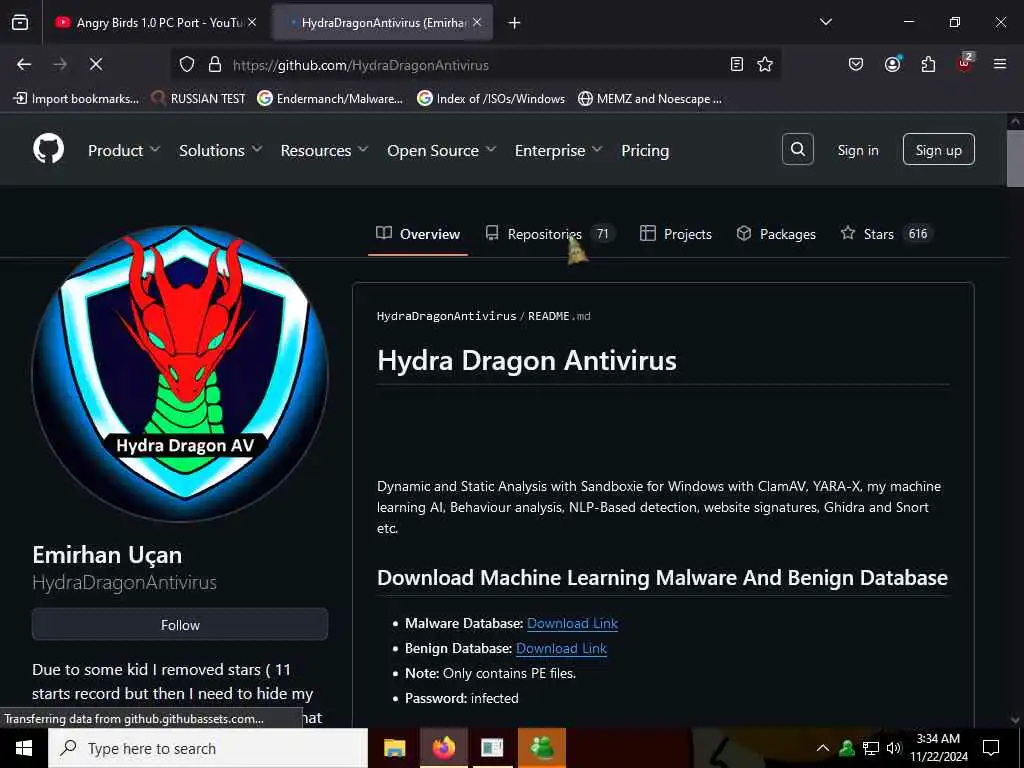
Task: Select the HydraDragonAntivirus browser tab
Action: (383, 22)
